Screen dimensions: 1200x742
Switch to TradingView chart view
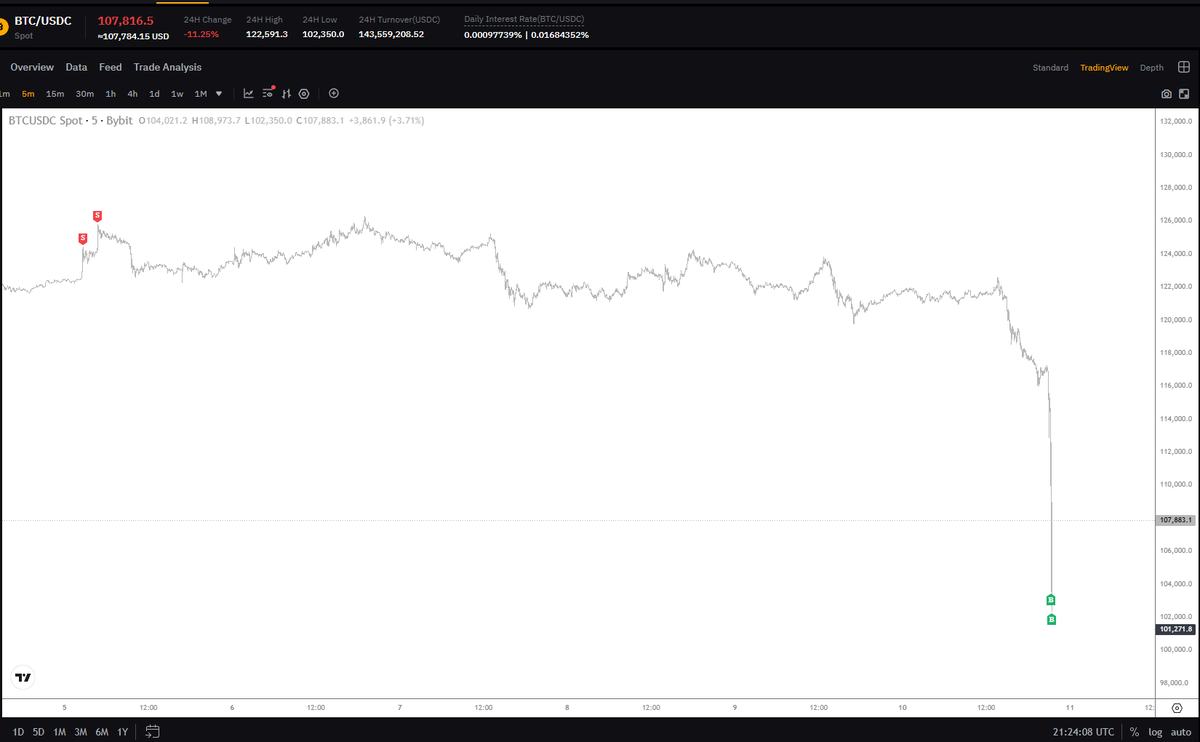pos(1104,68)
